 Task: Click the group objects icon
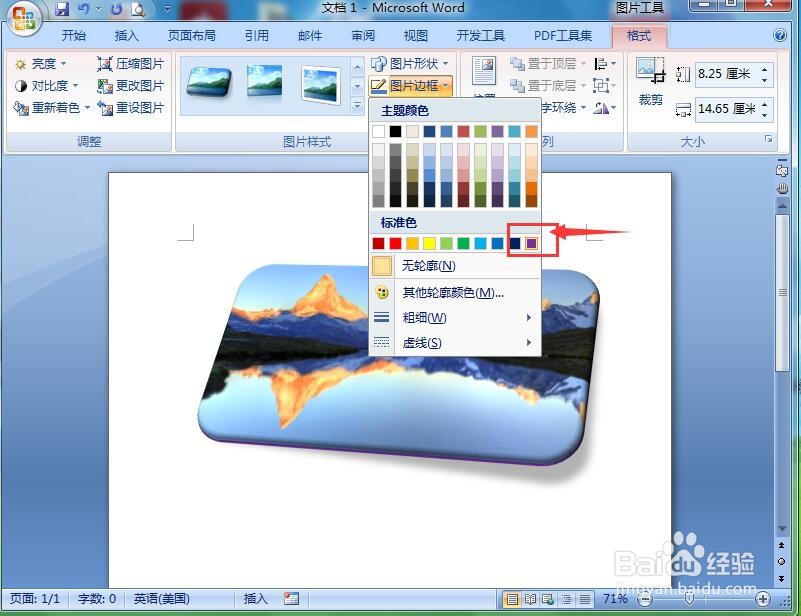[605, 85]
